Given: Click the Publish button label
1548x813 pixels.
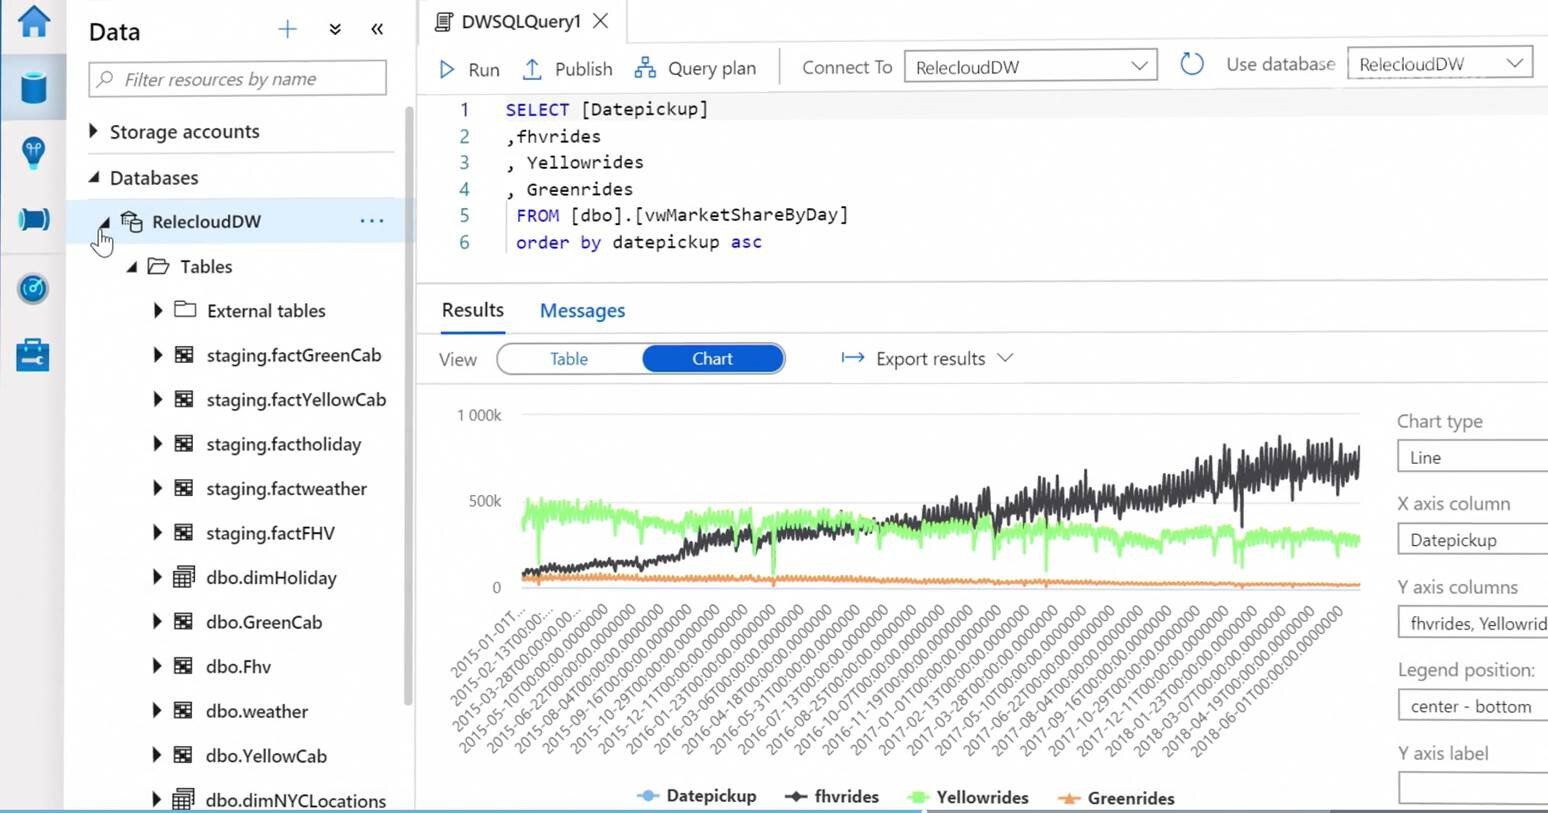Looking at the screenshot, I should pos(584,69).
